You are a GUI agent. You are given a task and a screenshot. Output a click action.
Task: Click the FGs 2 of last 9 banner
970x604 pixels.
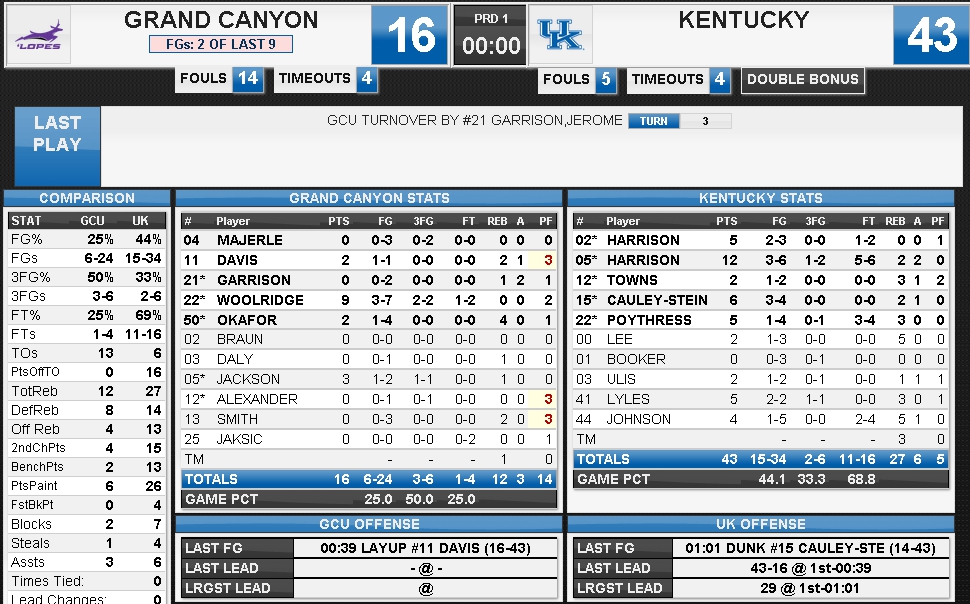coord(221,45)
